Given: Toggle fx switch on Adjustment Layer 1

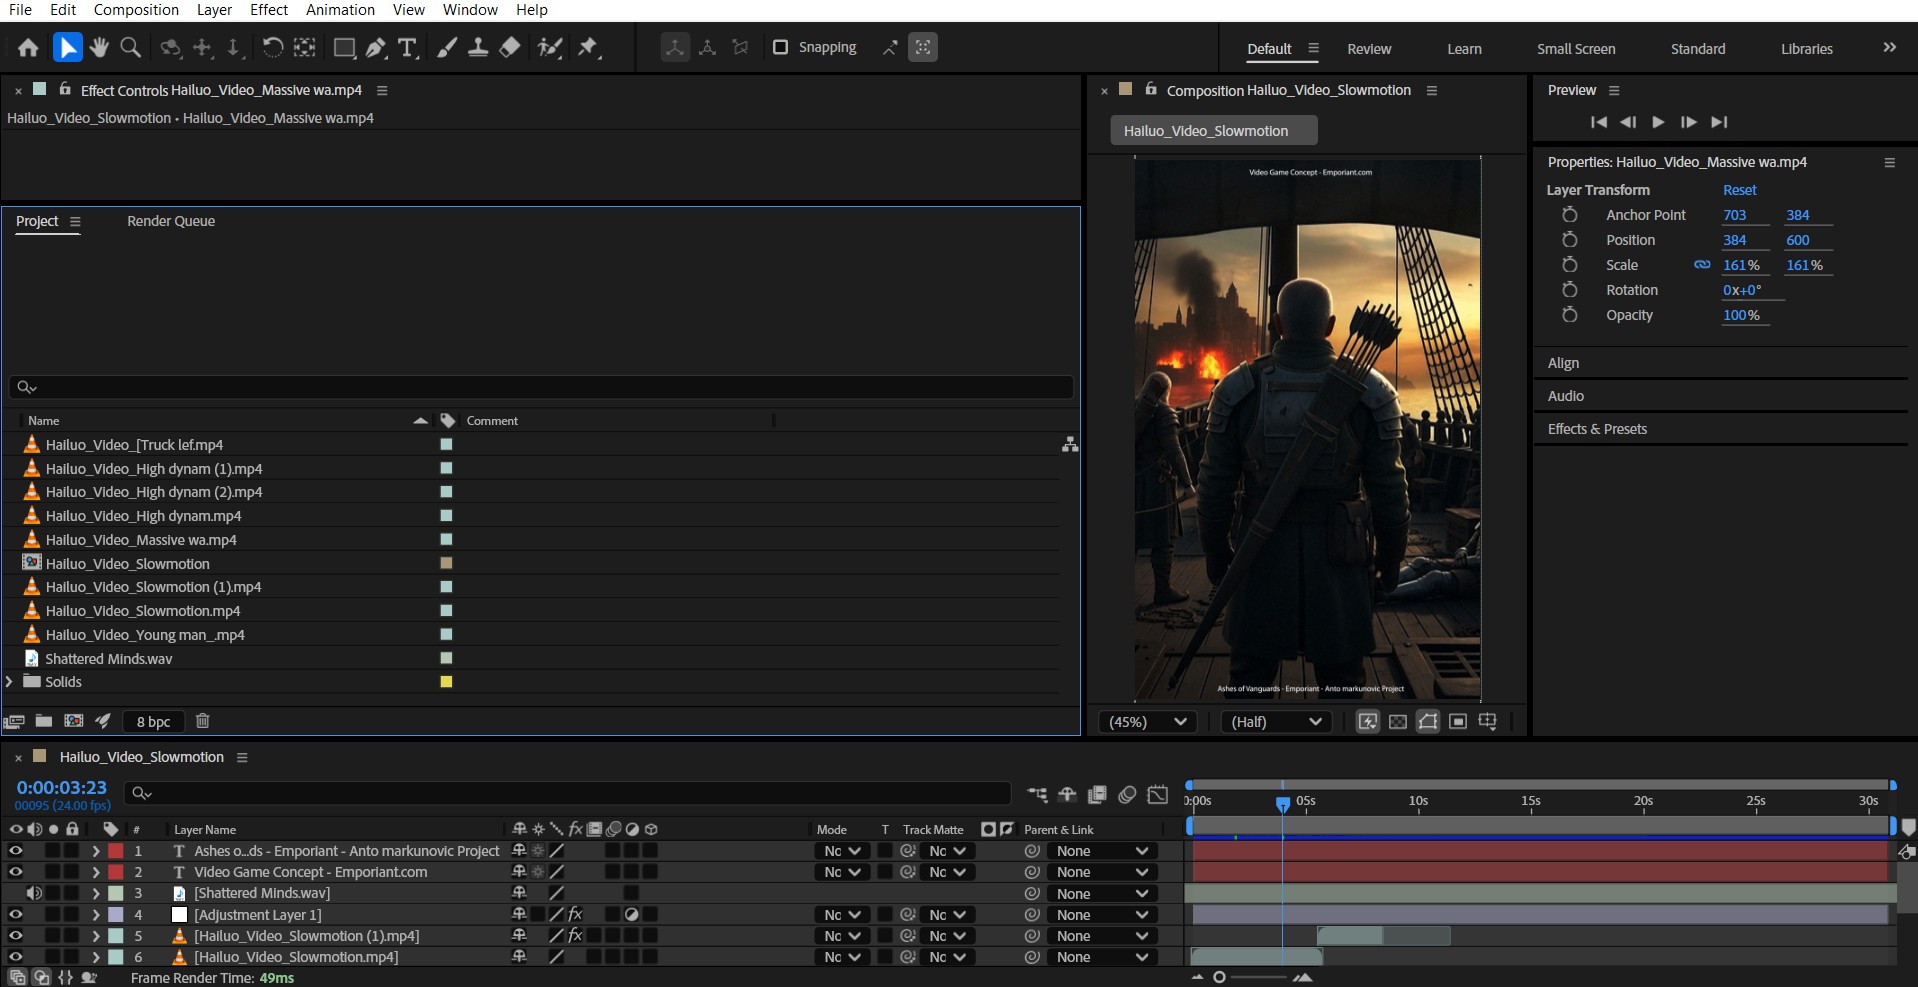Looking at the screenshot, I should tap(575, 914).
